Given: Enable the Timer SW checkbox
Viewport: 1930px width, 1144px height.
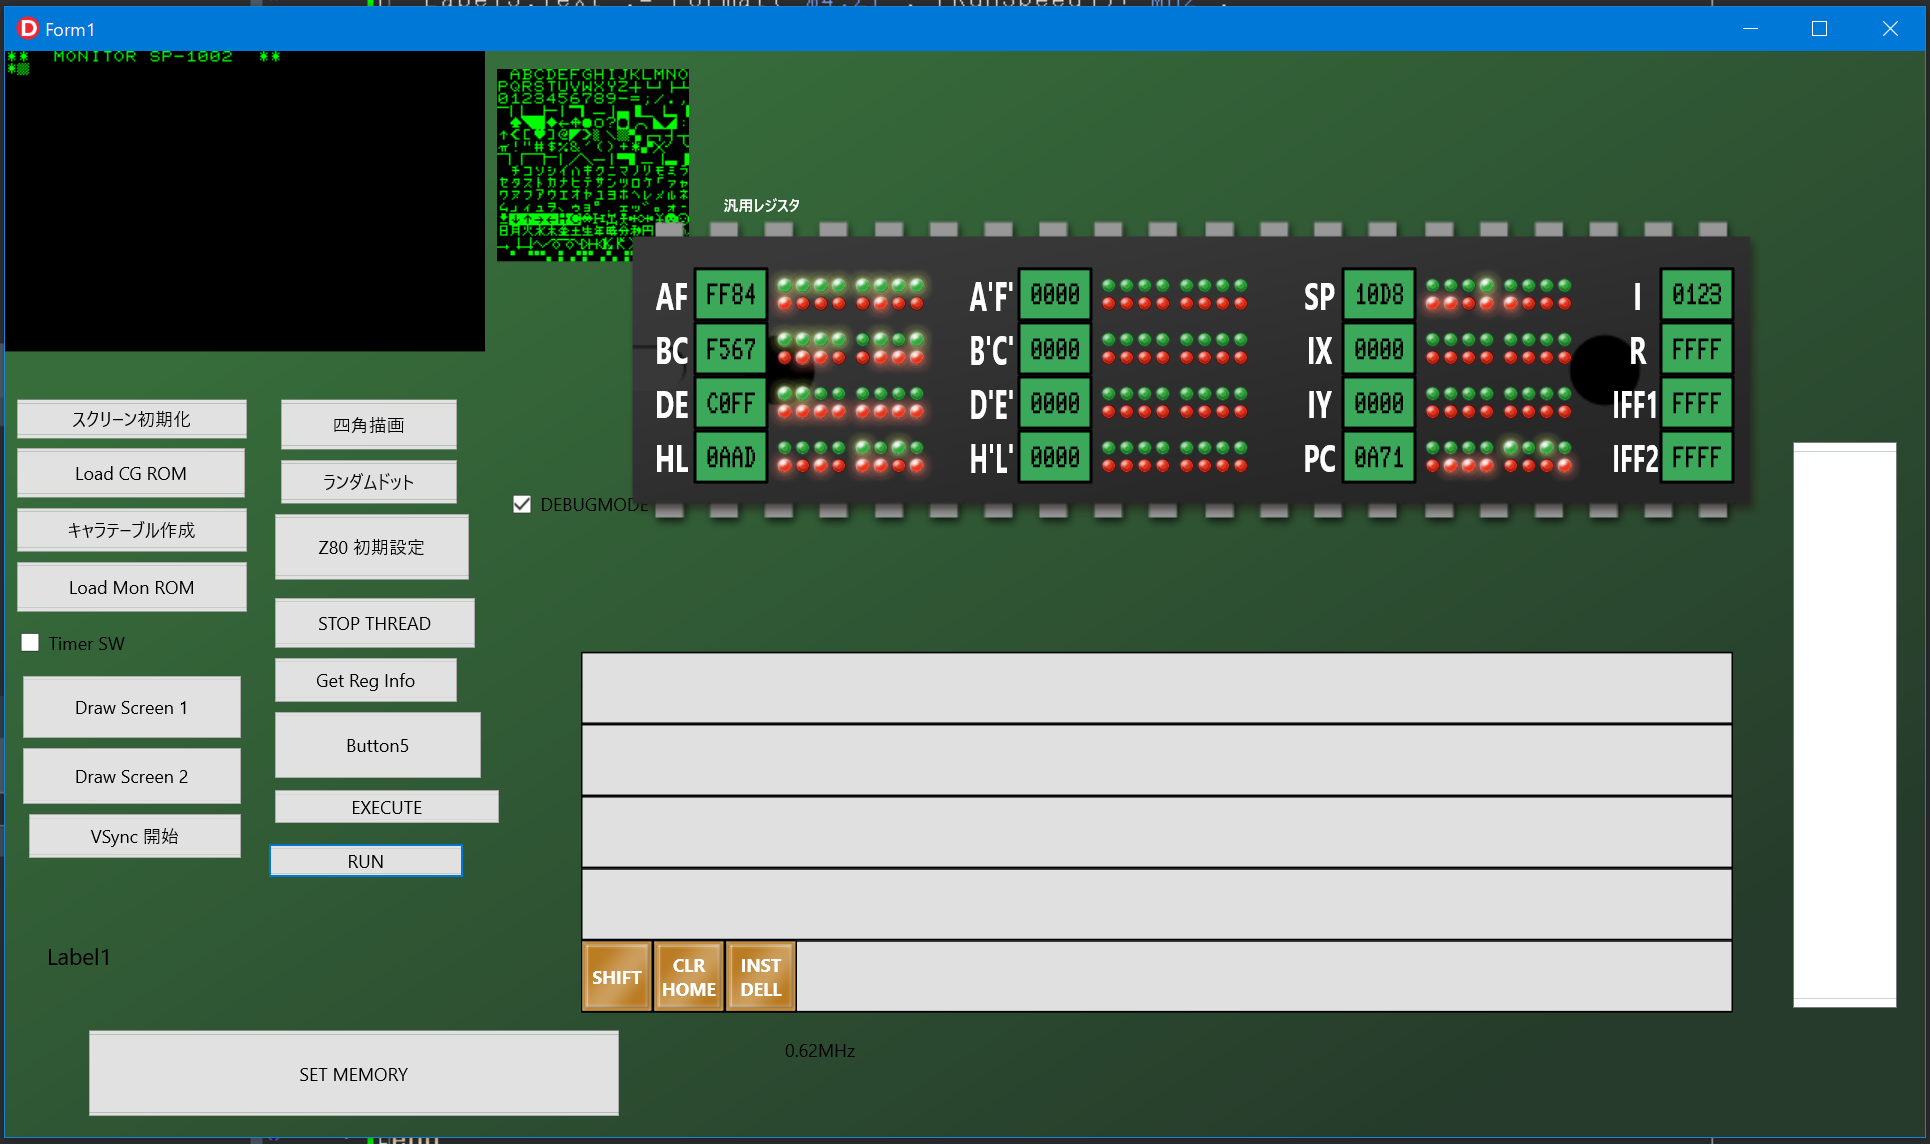Looking at the screenshot, I should click(30, 642).
